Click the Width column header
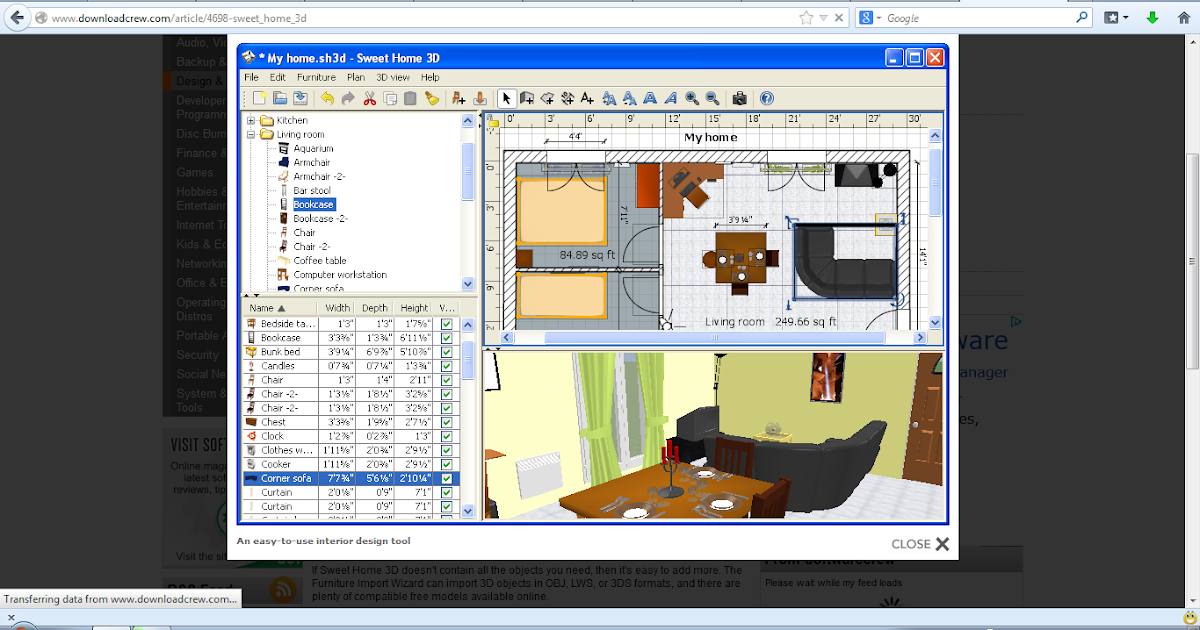The height and width of the screenshot is (630, 1200). (338, 308)
